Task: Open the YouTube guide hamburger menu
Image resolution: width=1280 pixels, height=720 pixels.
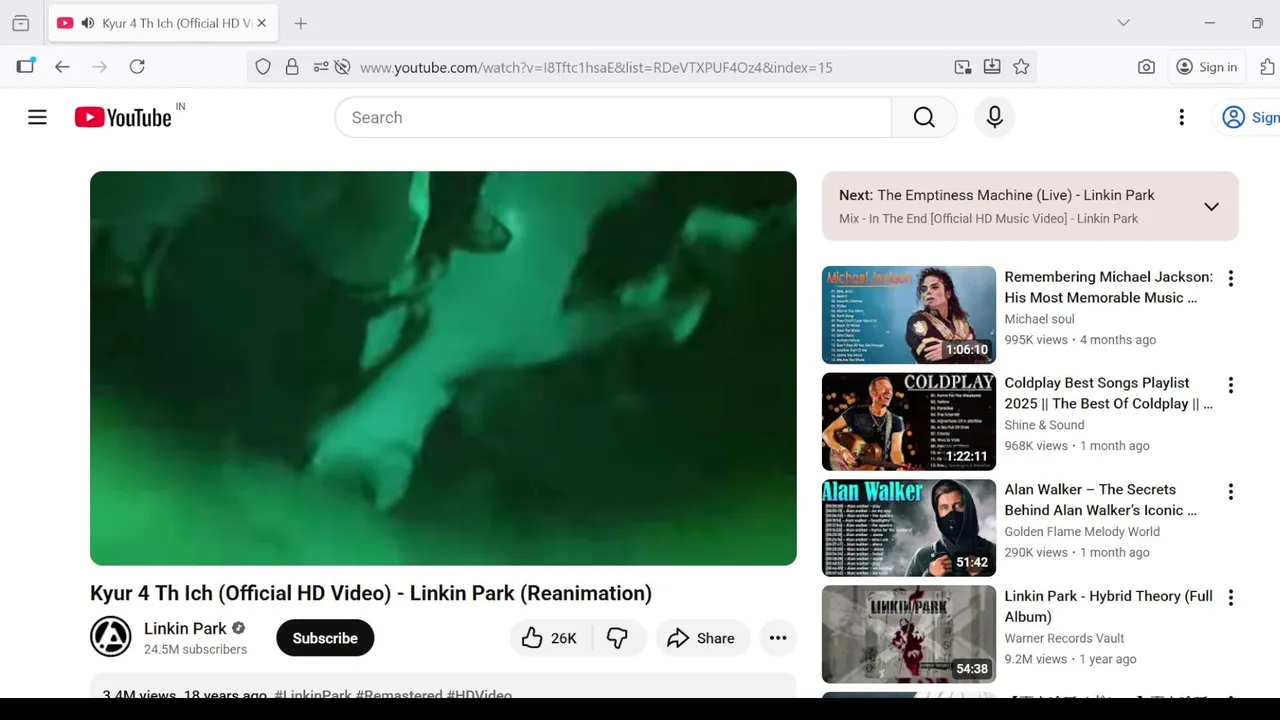Action: [x=37, y=117]
